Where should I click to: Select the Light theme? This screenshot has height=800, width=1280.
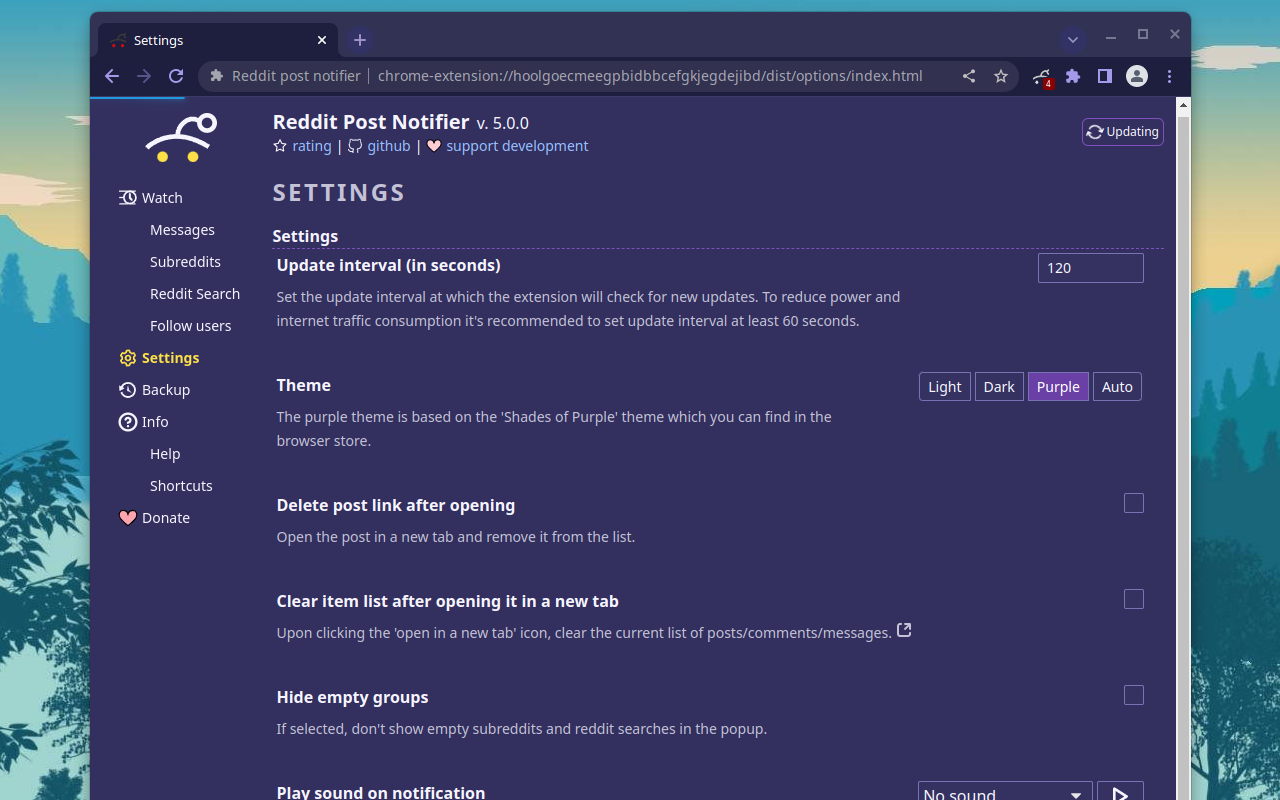coord(944,387)
